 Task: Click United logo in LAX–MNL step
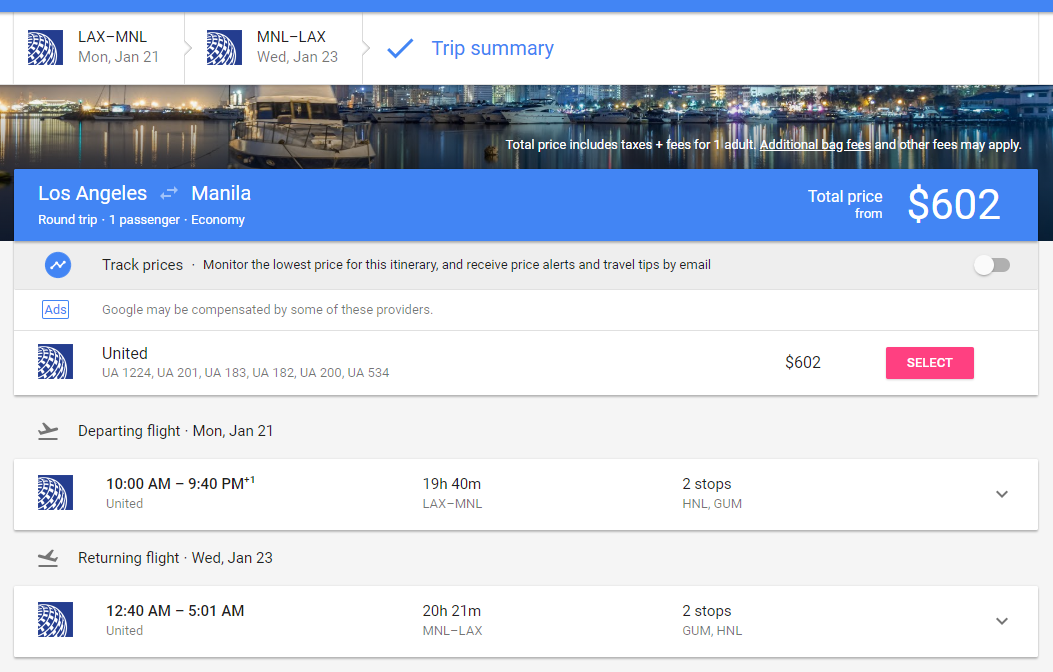(x=45, y=47)
